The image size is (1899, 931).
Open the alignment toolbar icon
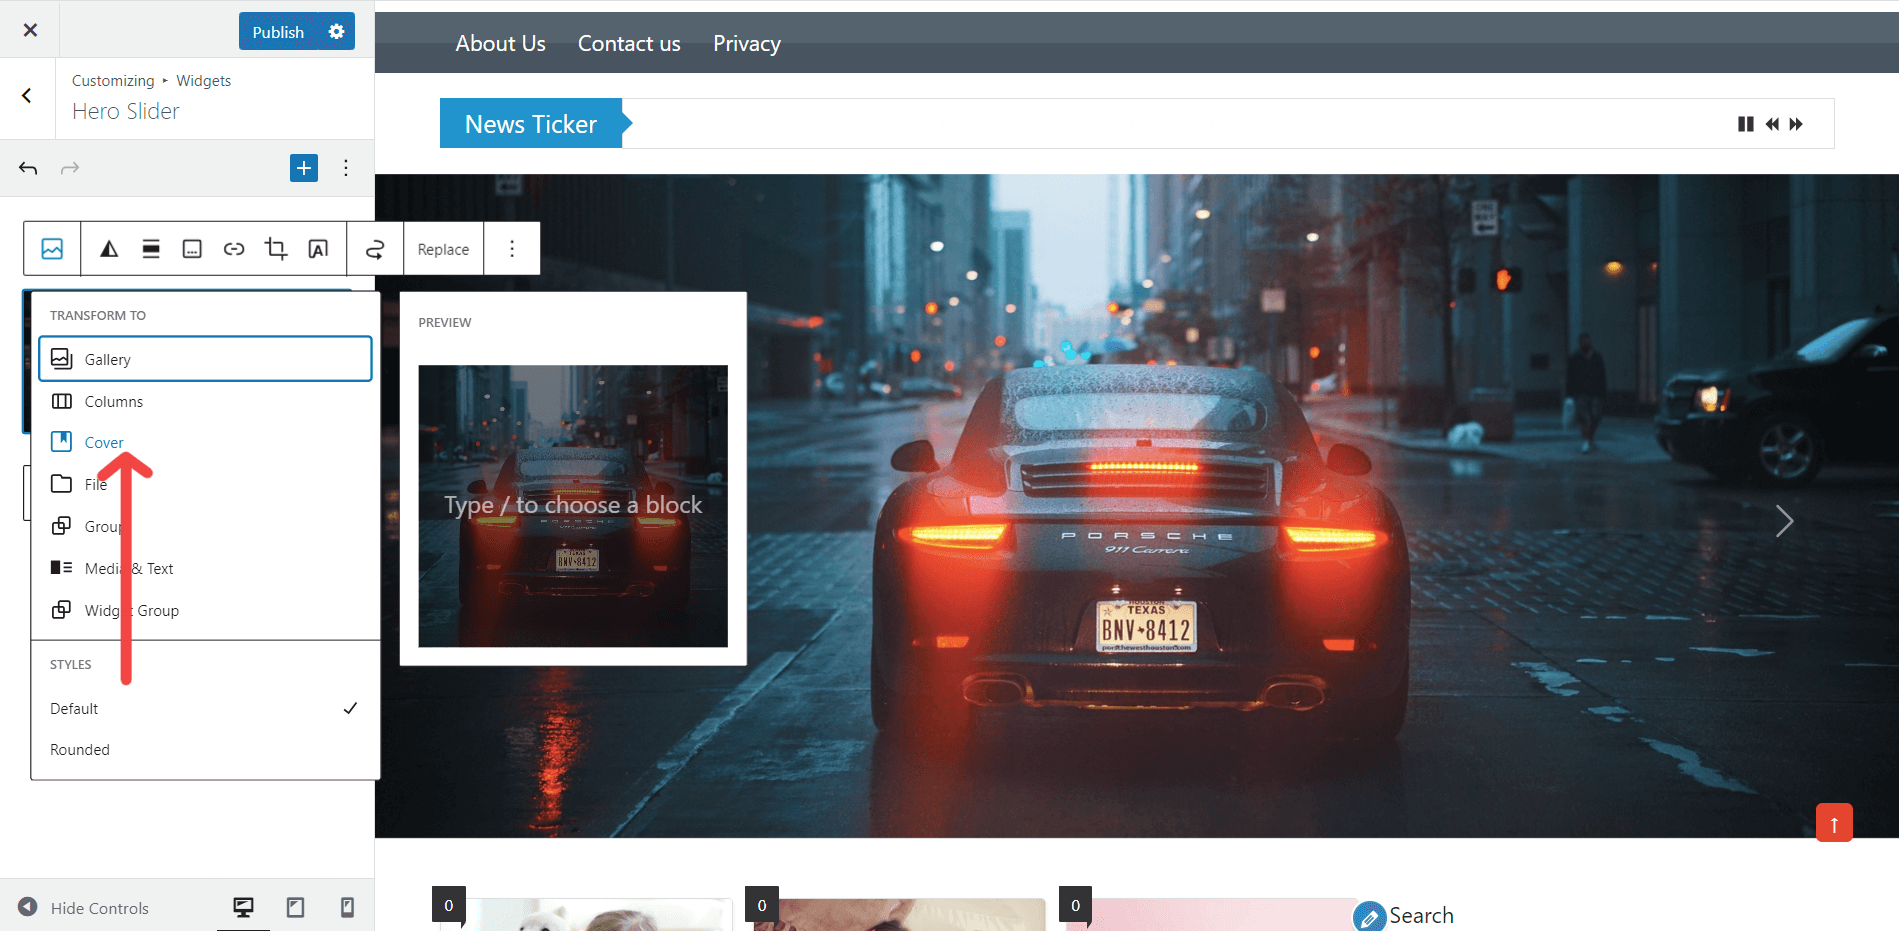pyautogui.click(x=151, y=249)
